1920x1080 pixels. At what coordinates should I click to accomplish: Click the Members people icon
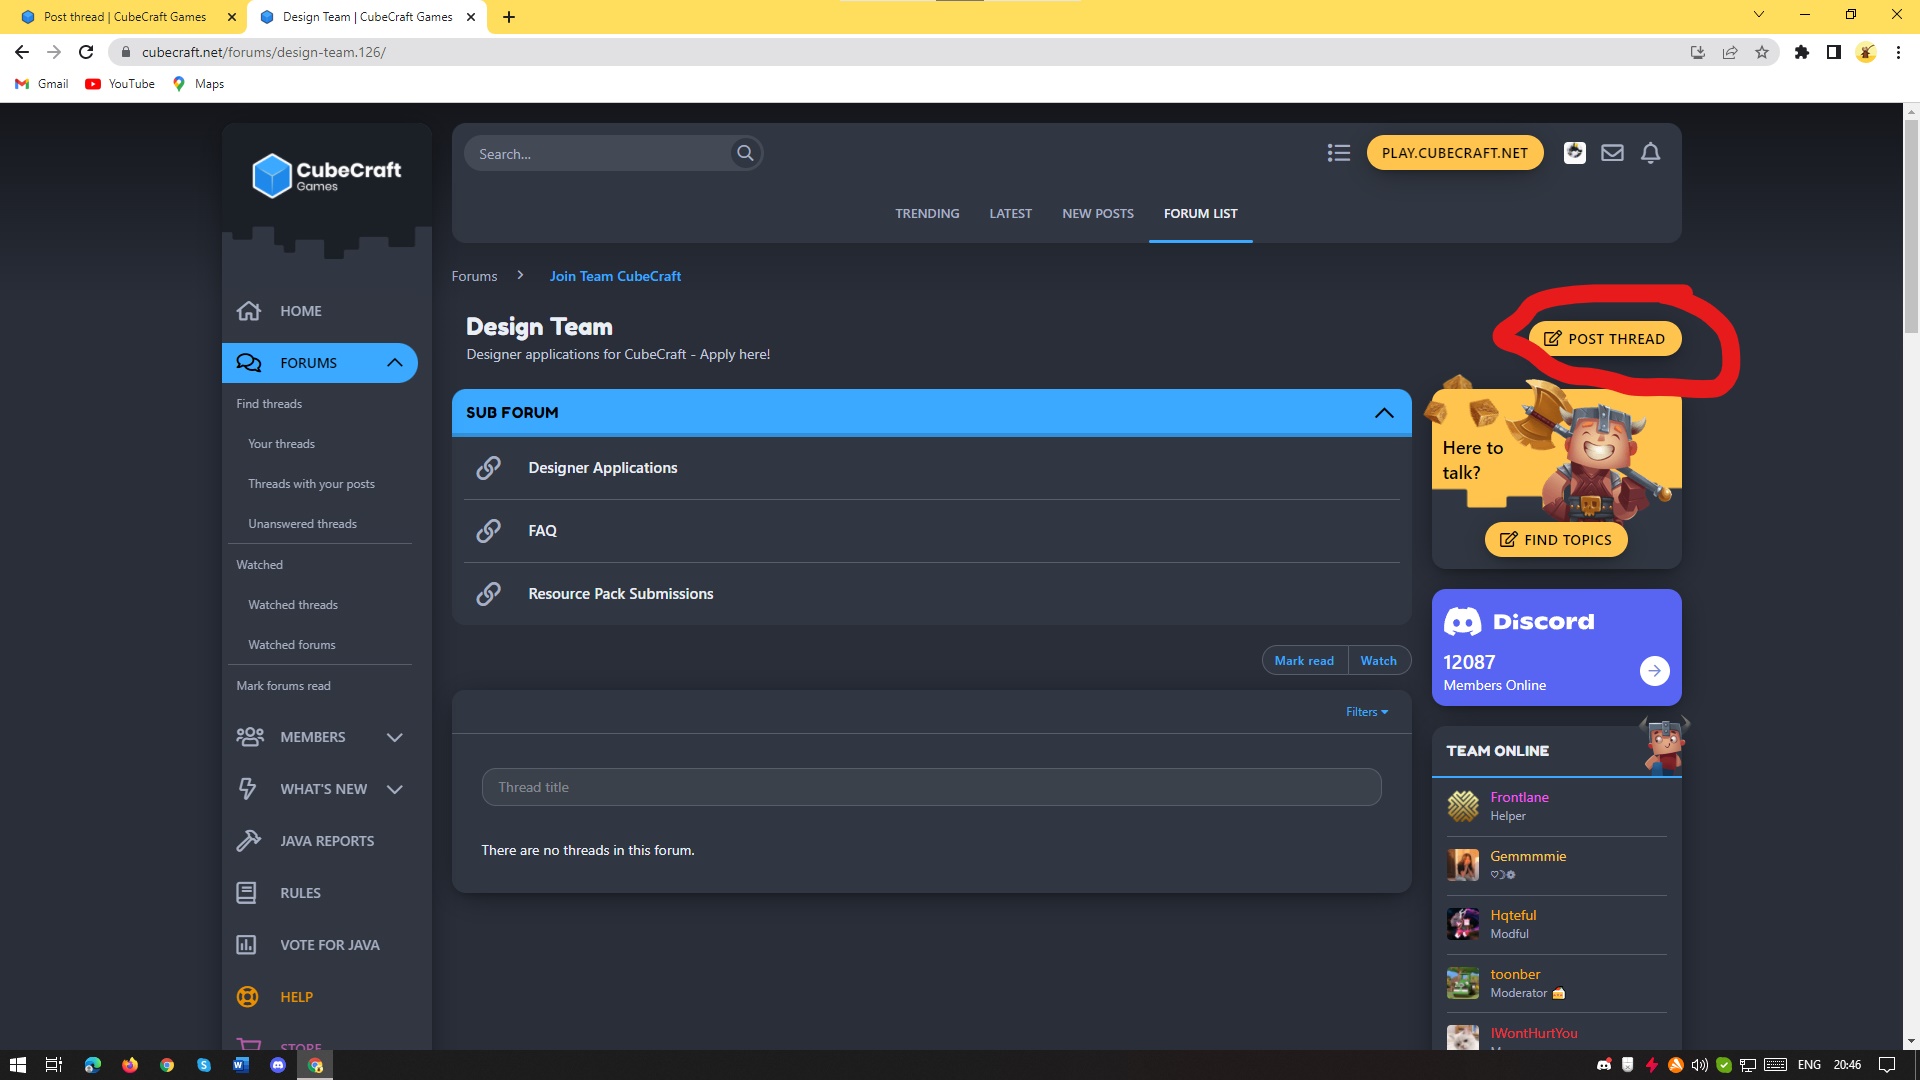249,737
